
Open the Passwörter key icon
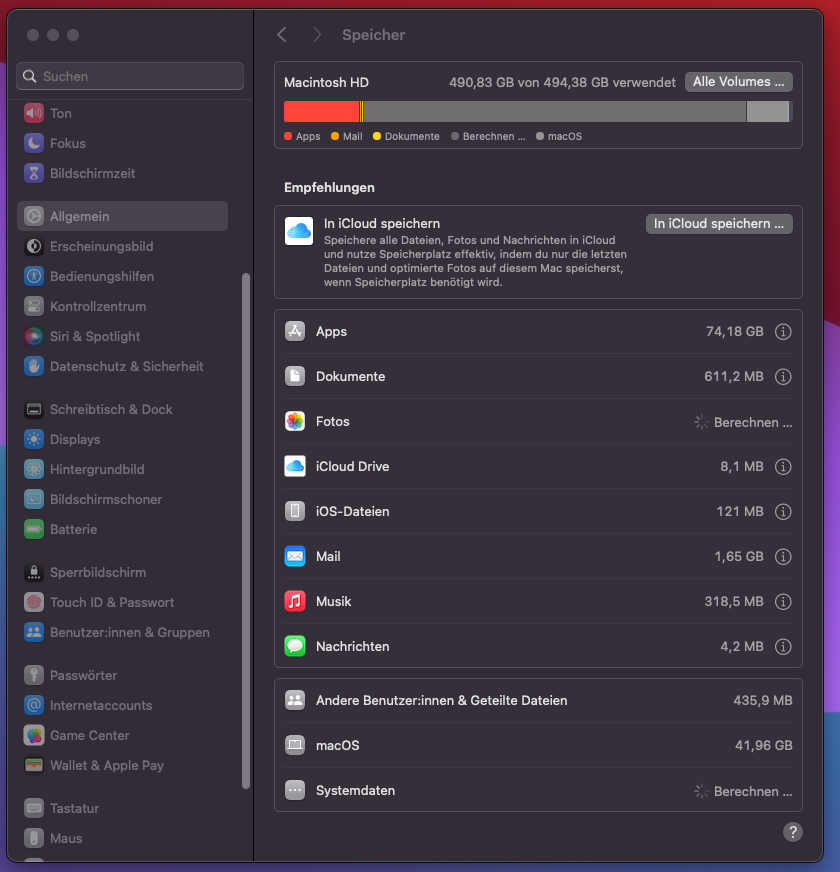pos(34,676)
